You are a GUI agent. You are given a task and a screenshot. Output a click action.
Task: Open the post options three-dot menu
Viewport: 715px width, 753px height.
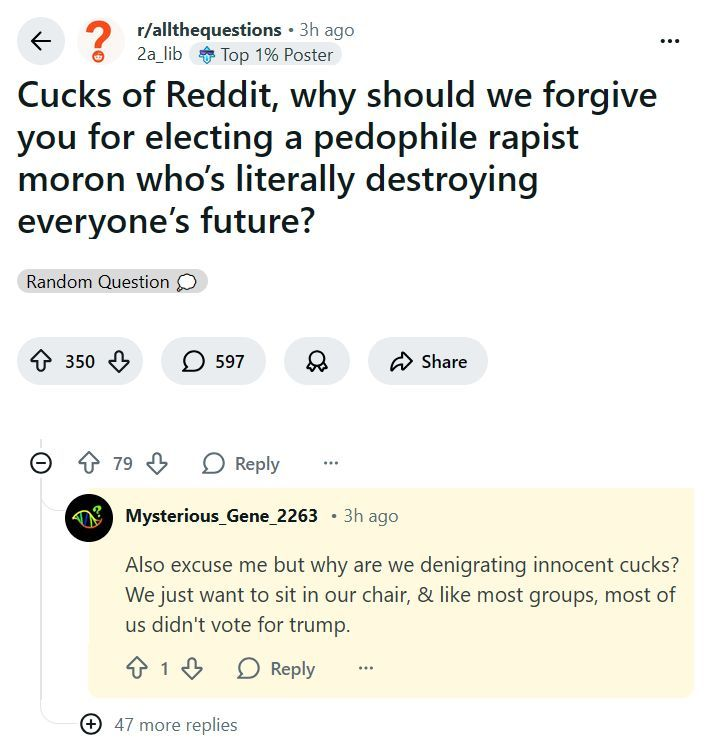coord(669,41)
